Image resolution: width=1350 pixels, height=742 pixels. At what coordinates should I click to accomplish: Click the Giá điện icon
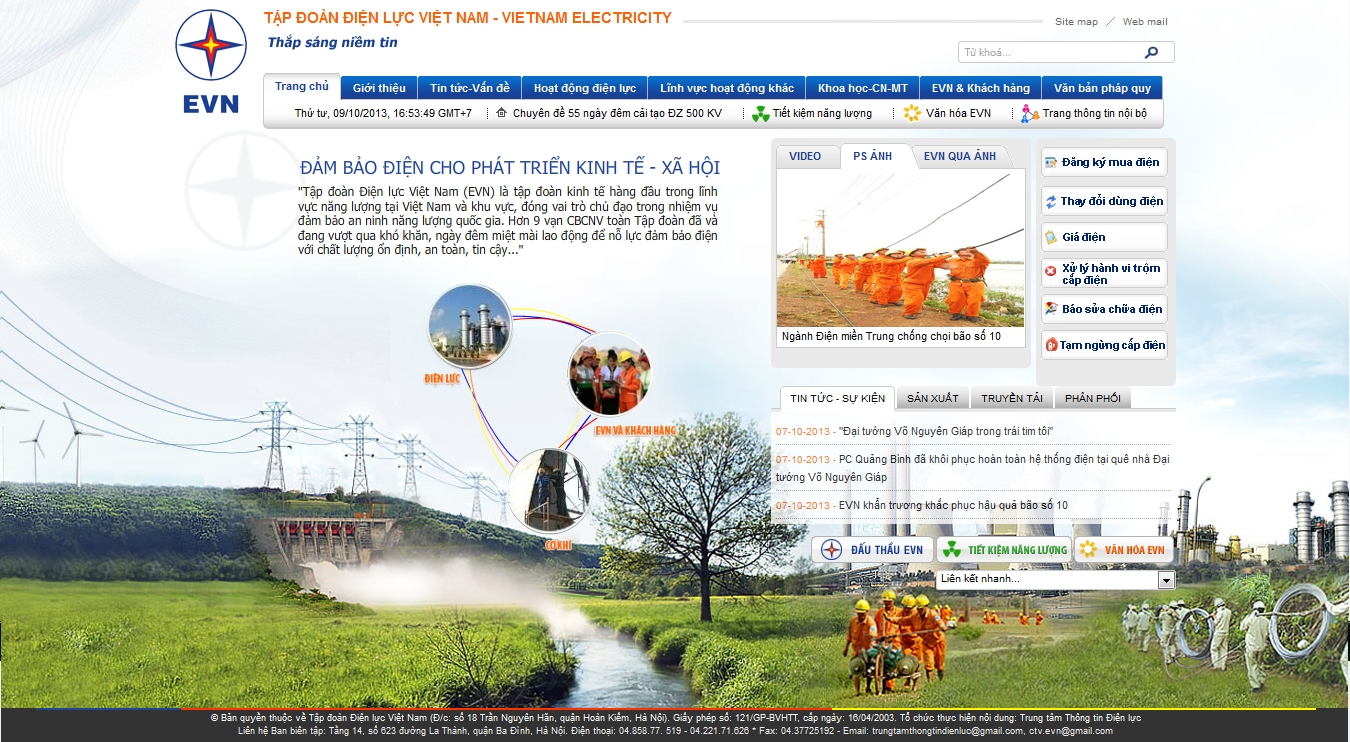pyautogui.click(x=1051, y=237)
